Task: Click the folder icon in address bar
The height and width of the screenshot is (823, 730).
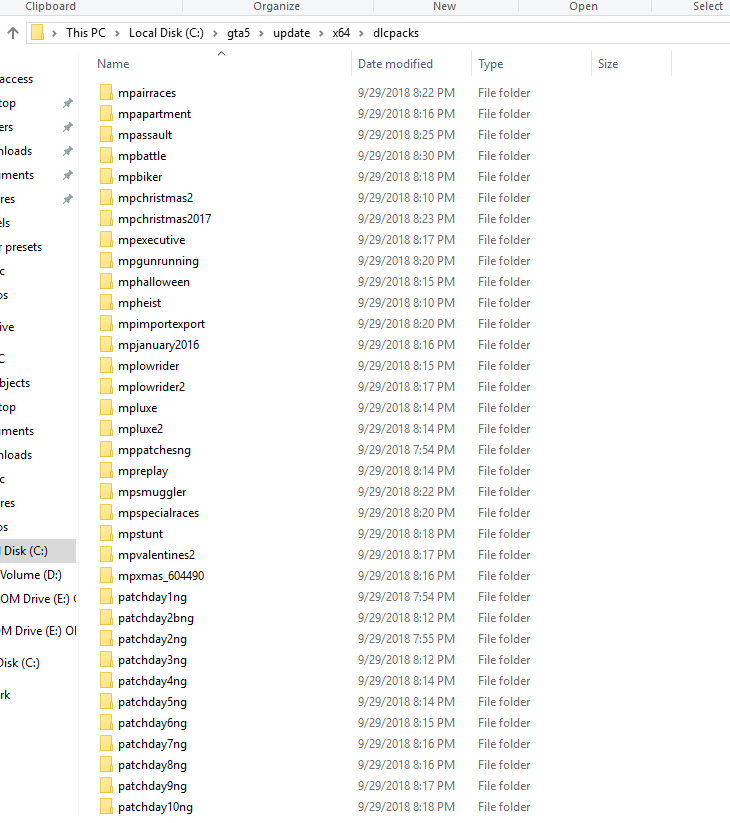Action: click(37, 33)
